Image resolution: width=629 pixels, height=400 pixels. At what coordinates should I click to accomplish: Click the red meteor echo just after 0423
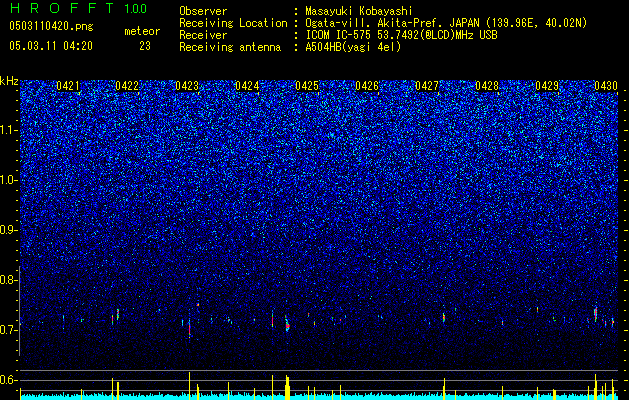(190, 328)
